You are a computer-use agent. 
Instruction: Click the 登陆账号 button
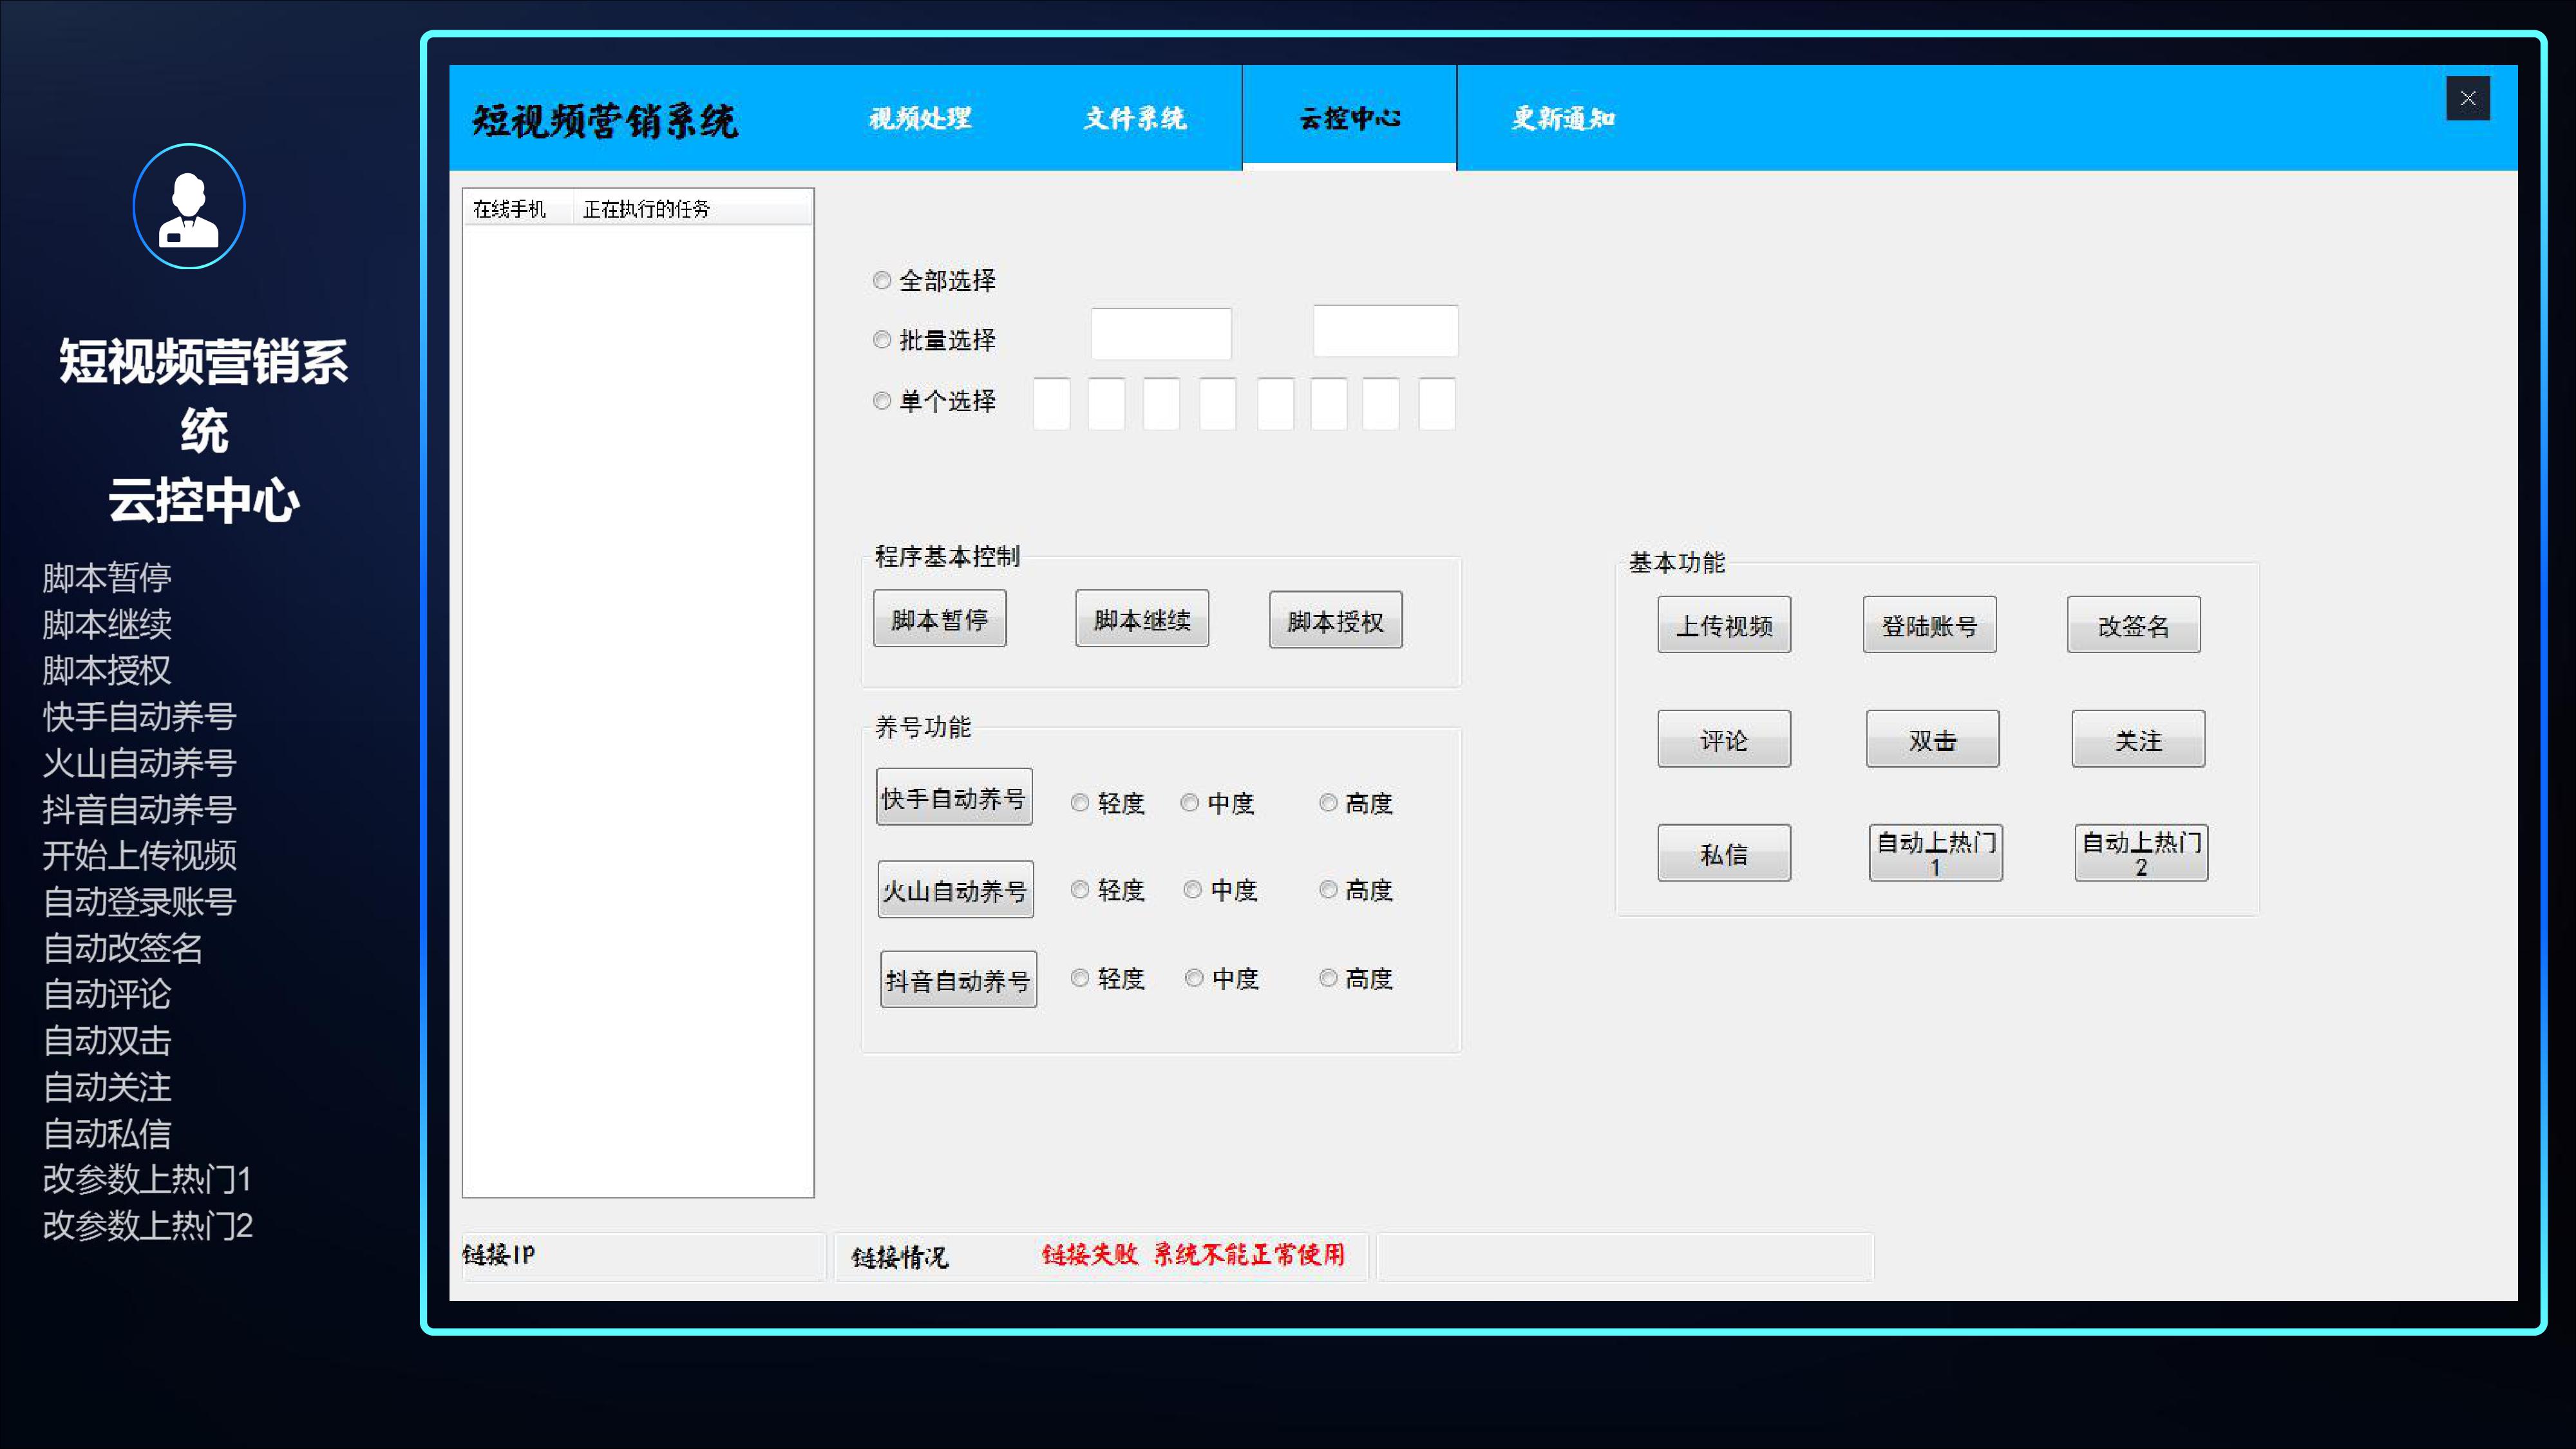point(1929,625)
